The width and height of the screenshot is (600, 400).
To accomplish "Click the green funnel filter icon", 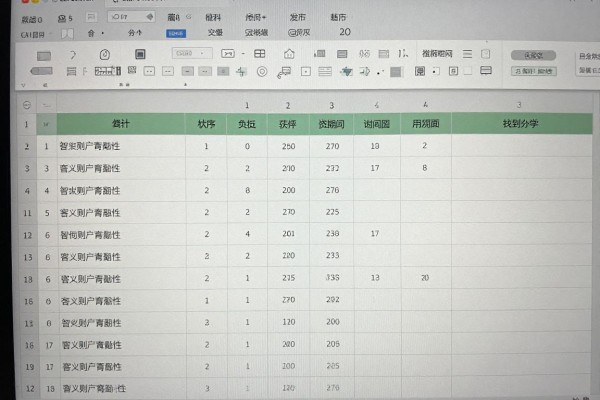I will point(347,72).
